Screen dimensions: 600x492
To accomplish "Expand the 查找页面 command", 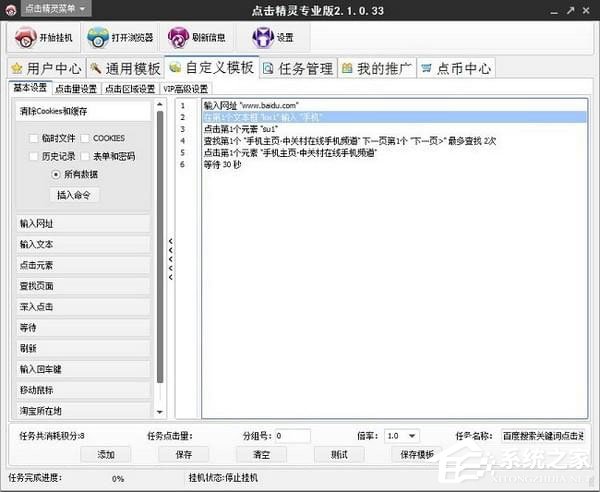I will (83, 286).
